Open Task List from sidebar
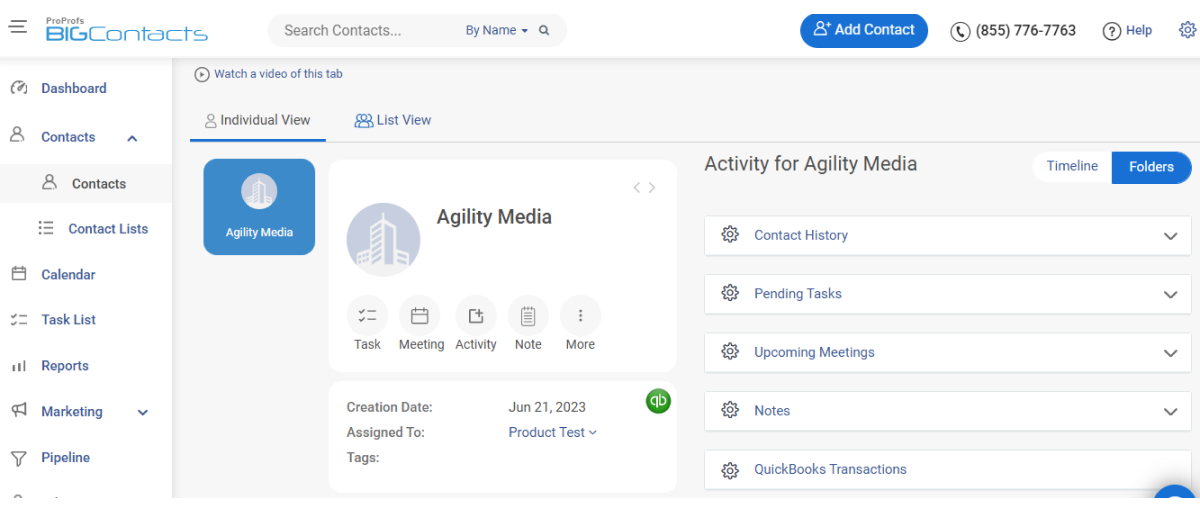1200x518 pixels. pyautogui.click(x=69, y=320)
